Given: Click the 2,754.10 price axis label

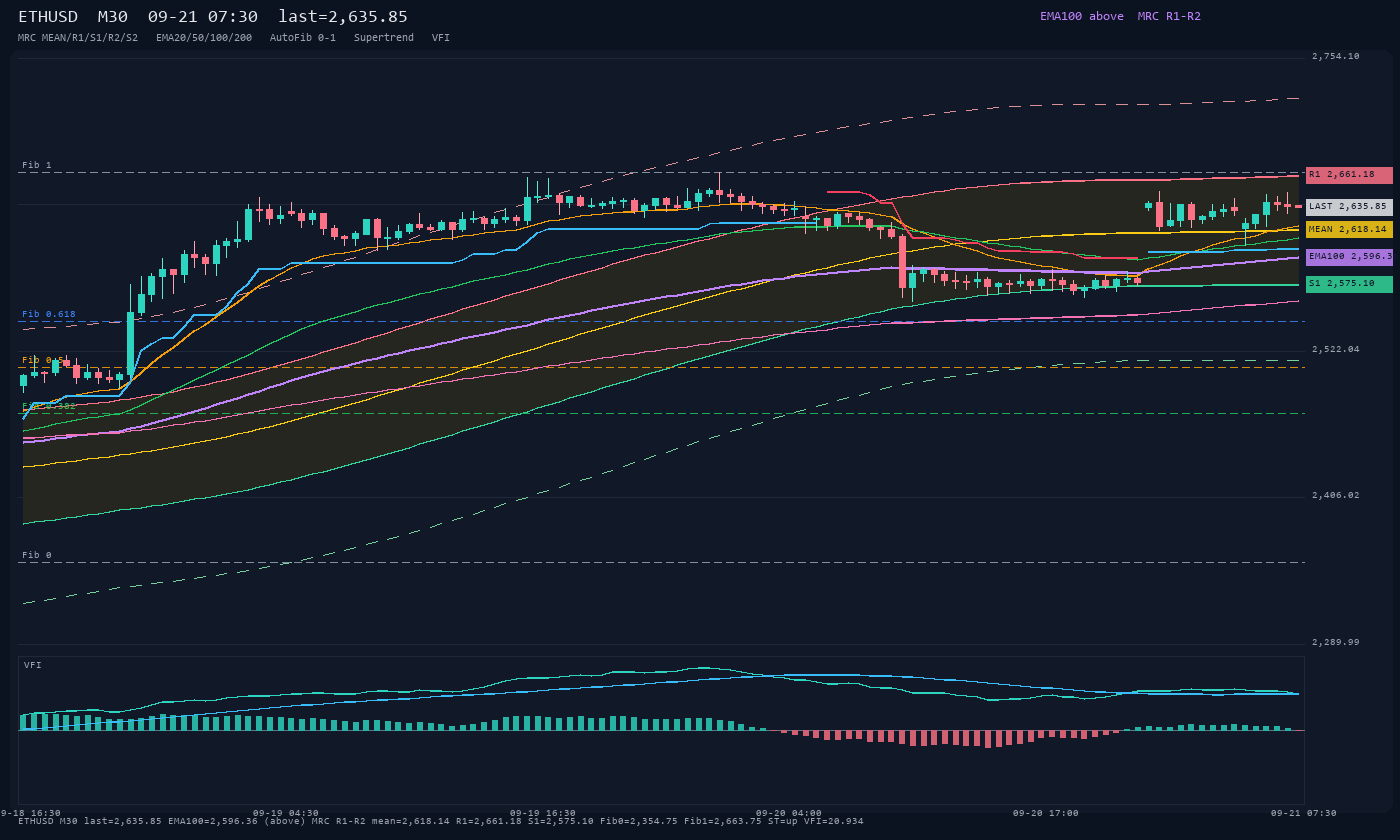Looking at the screenshot, I should tap(1336, 57).
